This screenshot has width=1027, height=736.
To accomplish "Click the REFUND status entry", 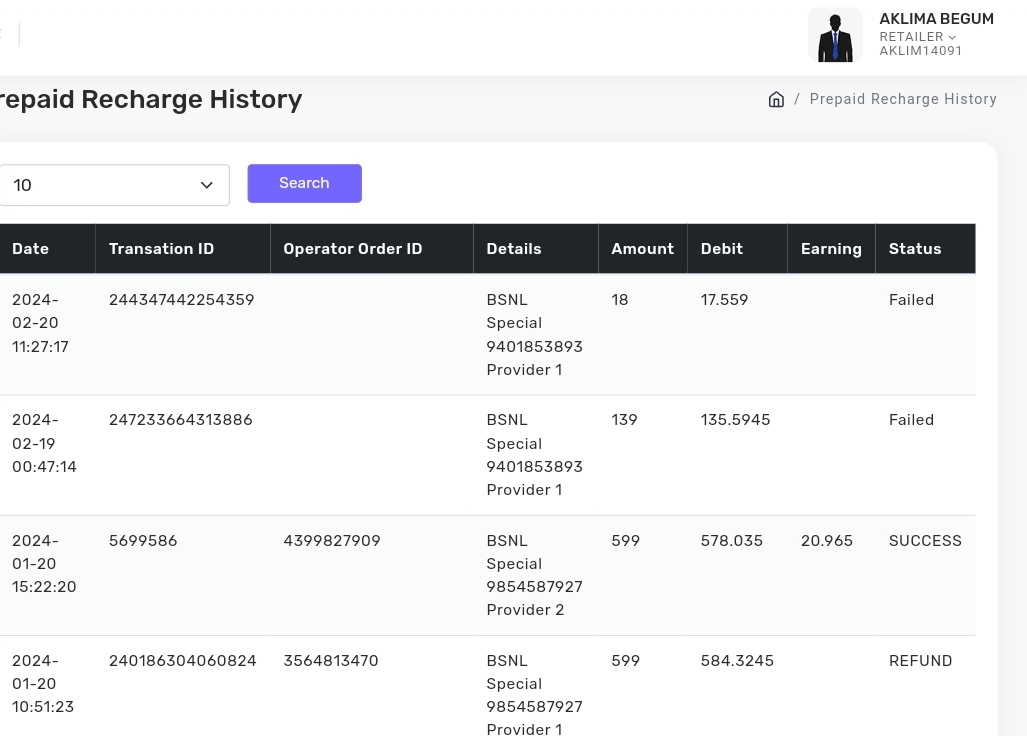I will pos(920,661).
